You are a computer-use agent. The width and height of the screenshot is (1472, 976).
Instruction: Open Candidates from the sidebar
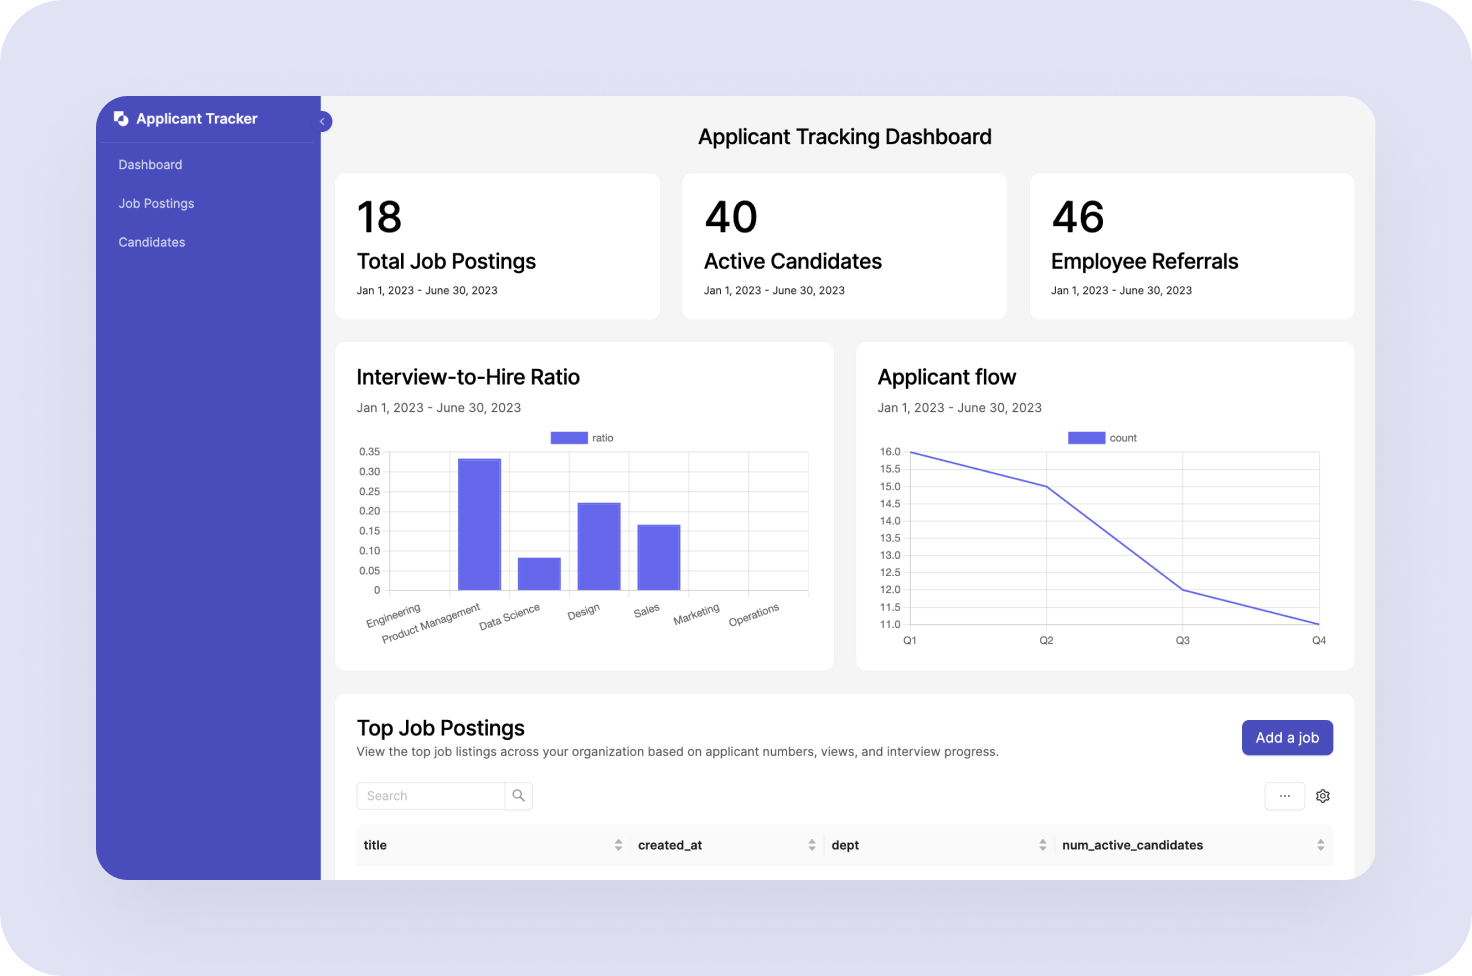[x=151, y=242]
